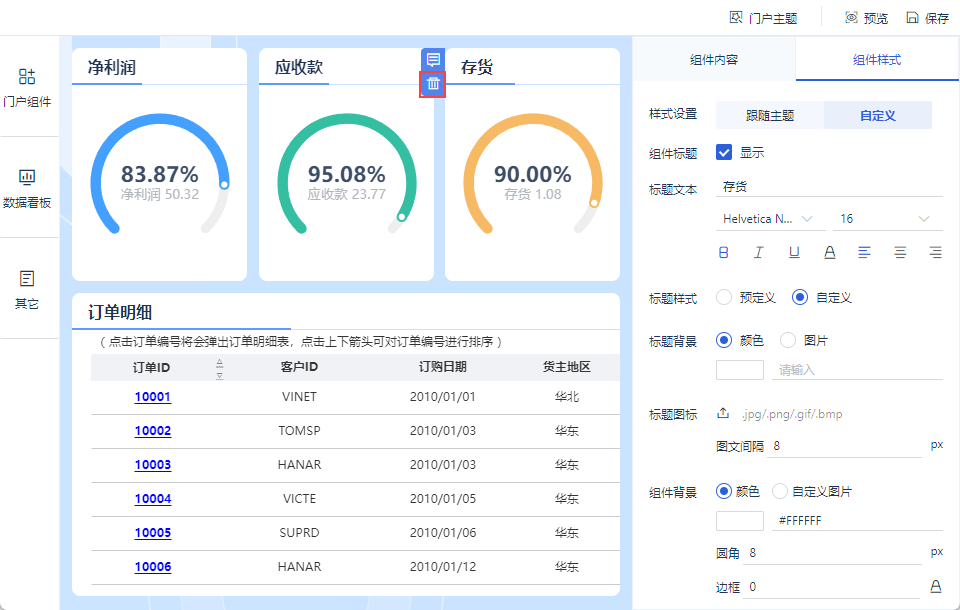Select 预定义 title style radio button

tap(723, 298)
